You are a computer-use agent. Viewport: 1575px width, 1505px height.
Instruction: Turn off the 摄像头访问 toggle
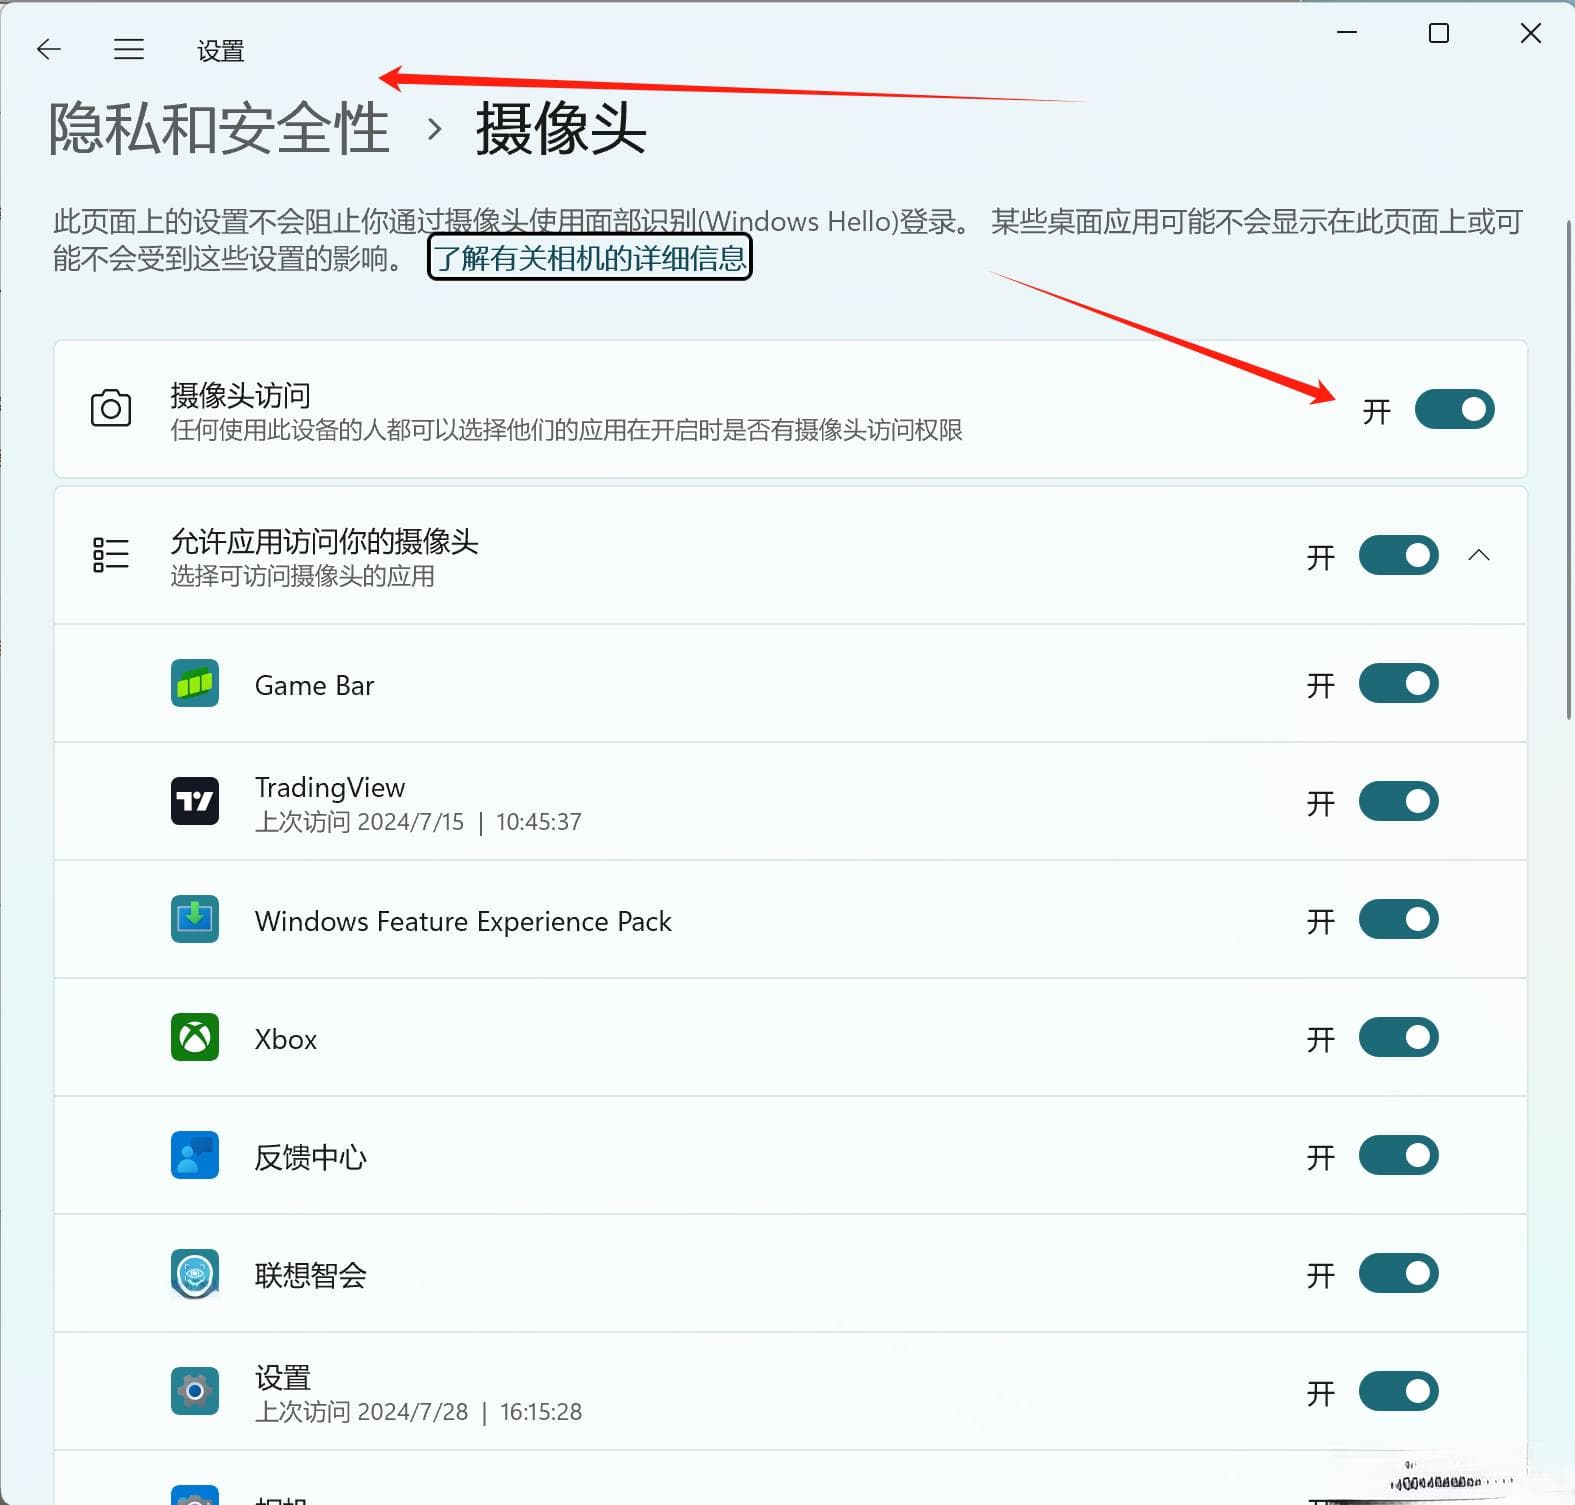pyautogui.click(x=1454, y=409)
